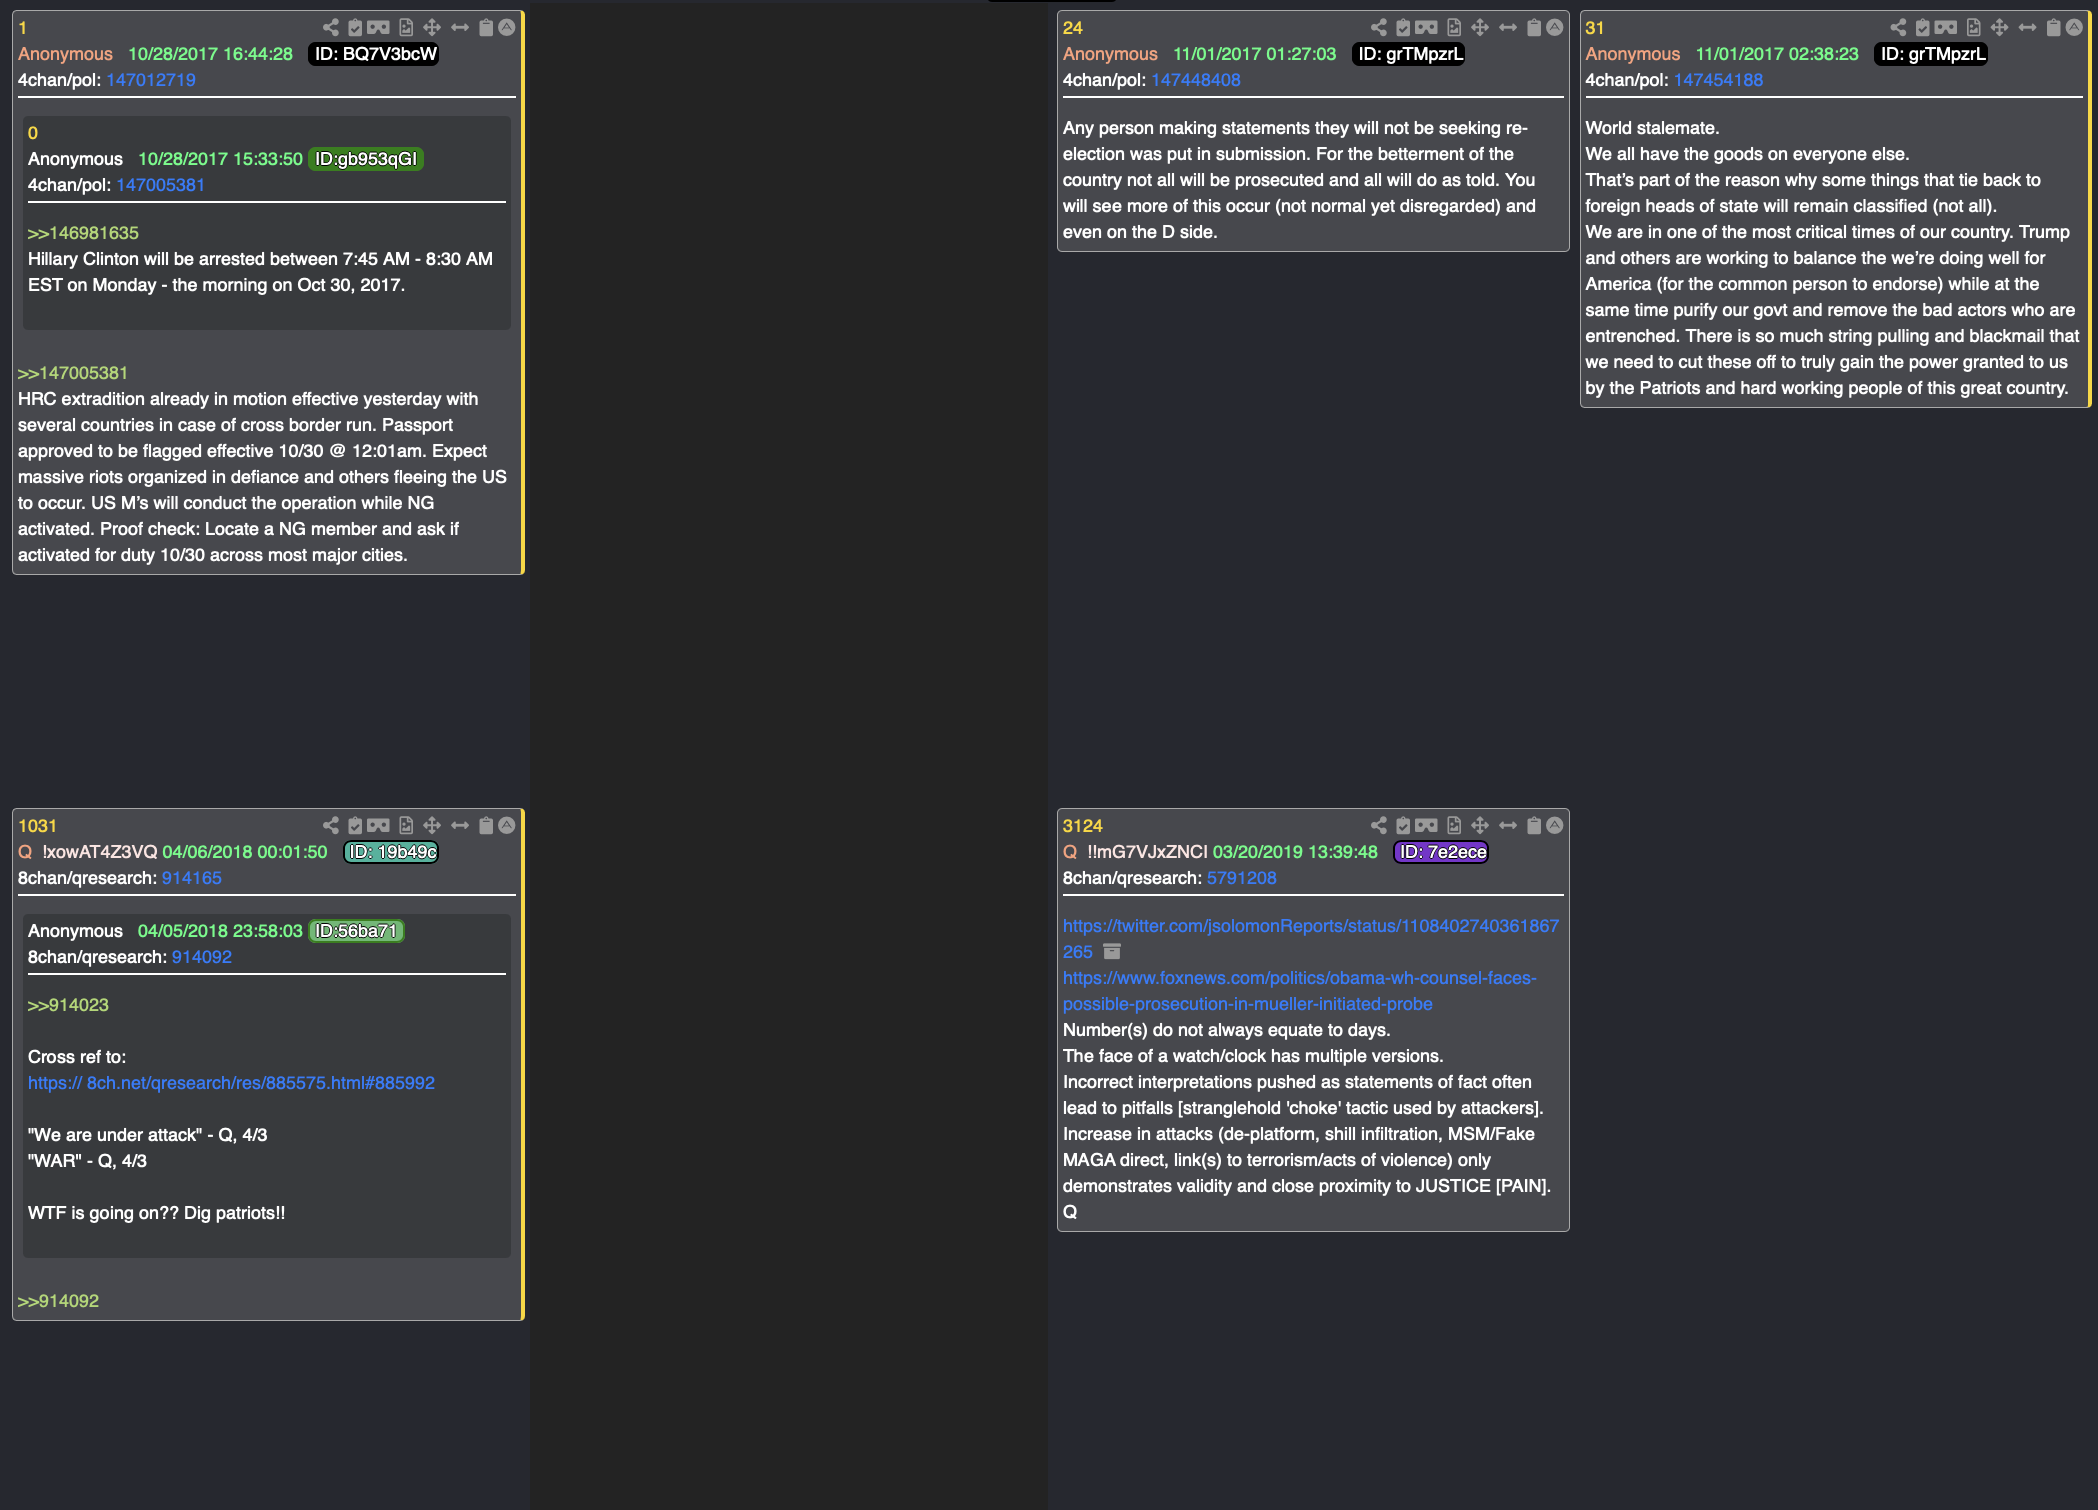The height and width of the screenshot is (1510, 2098).
Task: Open 4chan/pol link 147454188
Action: (1718, 80)
